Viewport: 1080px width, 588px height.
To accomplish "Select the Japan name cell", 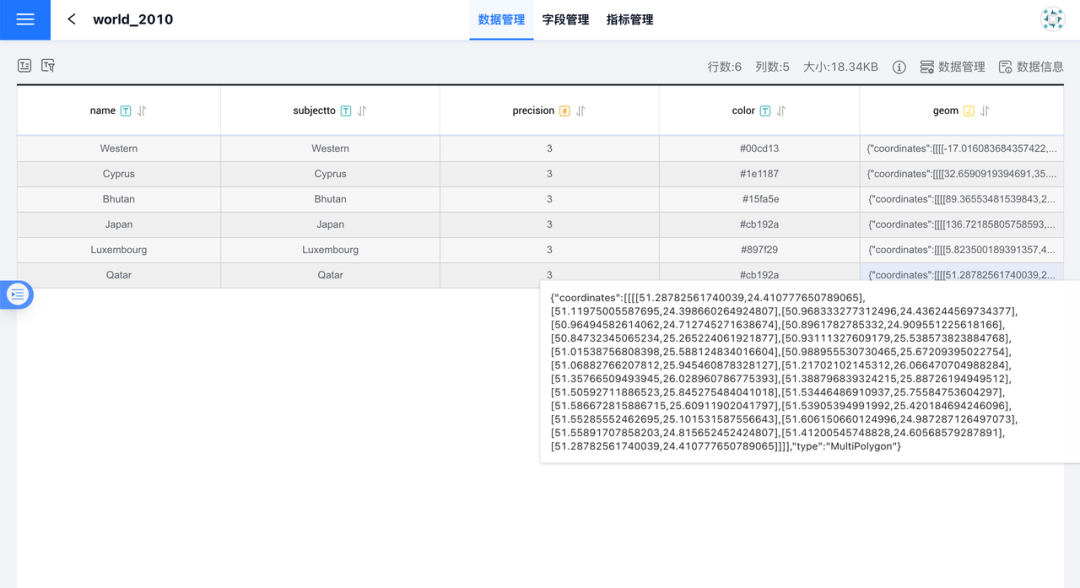I will pos(118,224).
